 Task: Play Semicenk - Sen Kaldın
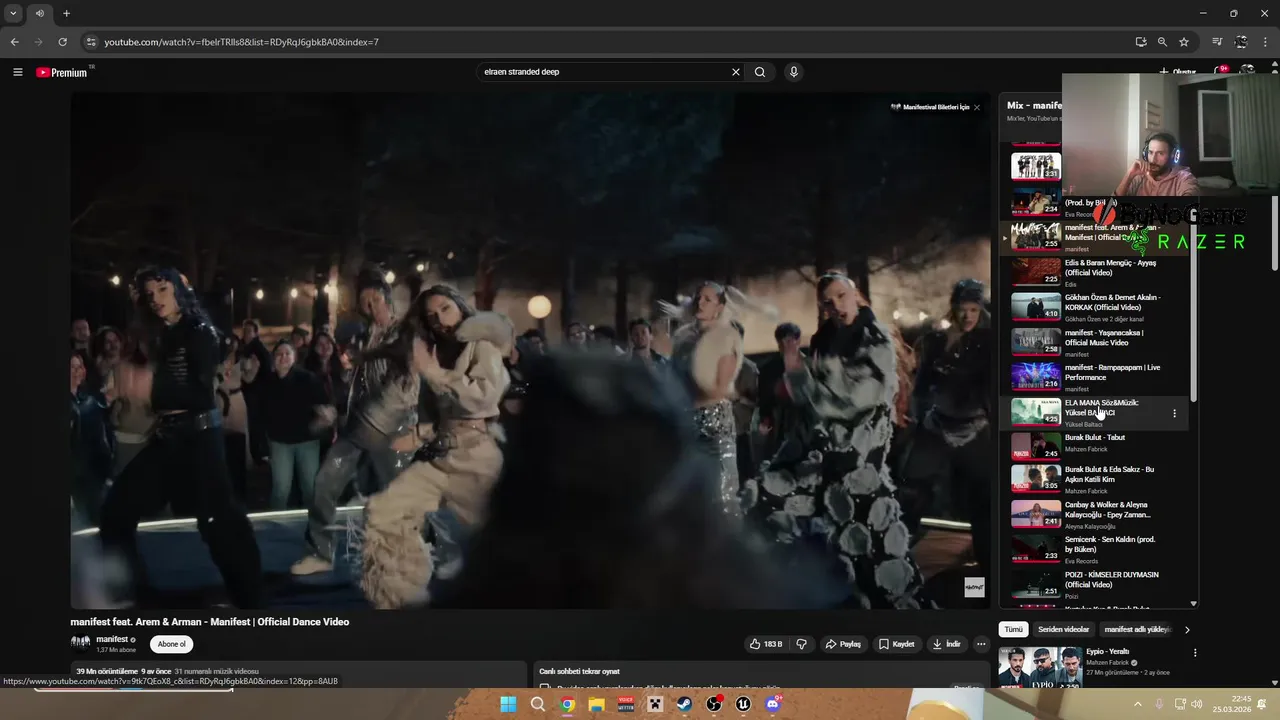click(1095, 549)
